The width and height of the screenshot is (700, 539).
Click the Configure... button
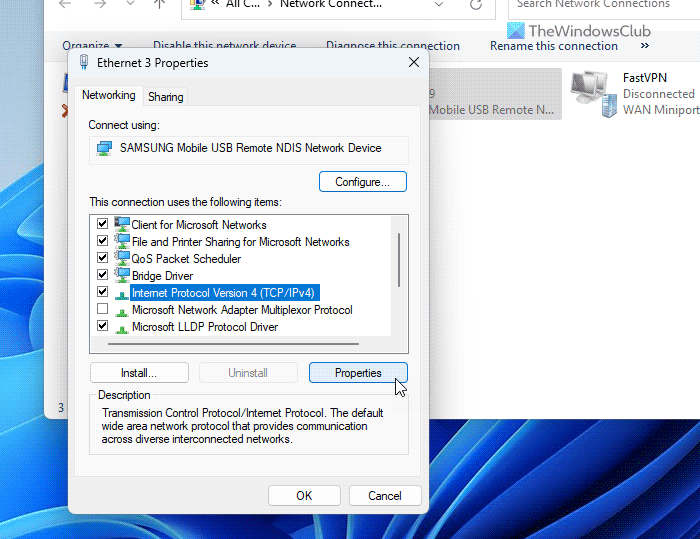[x=362, y=182]
